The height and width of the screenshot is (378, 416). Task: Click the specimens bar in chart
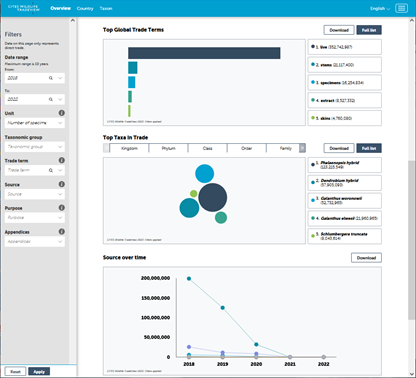132,82
